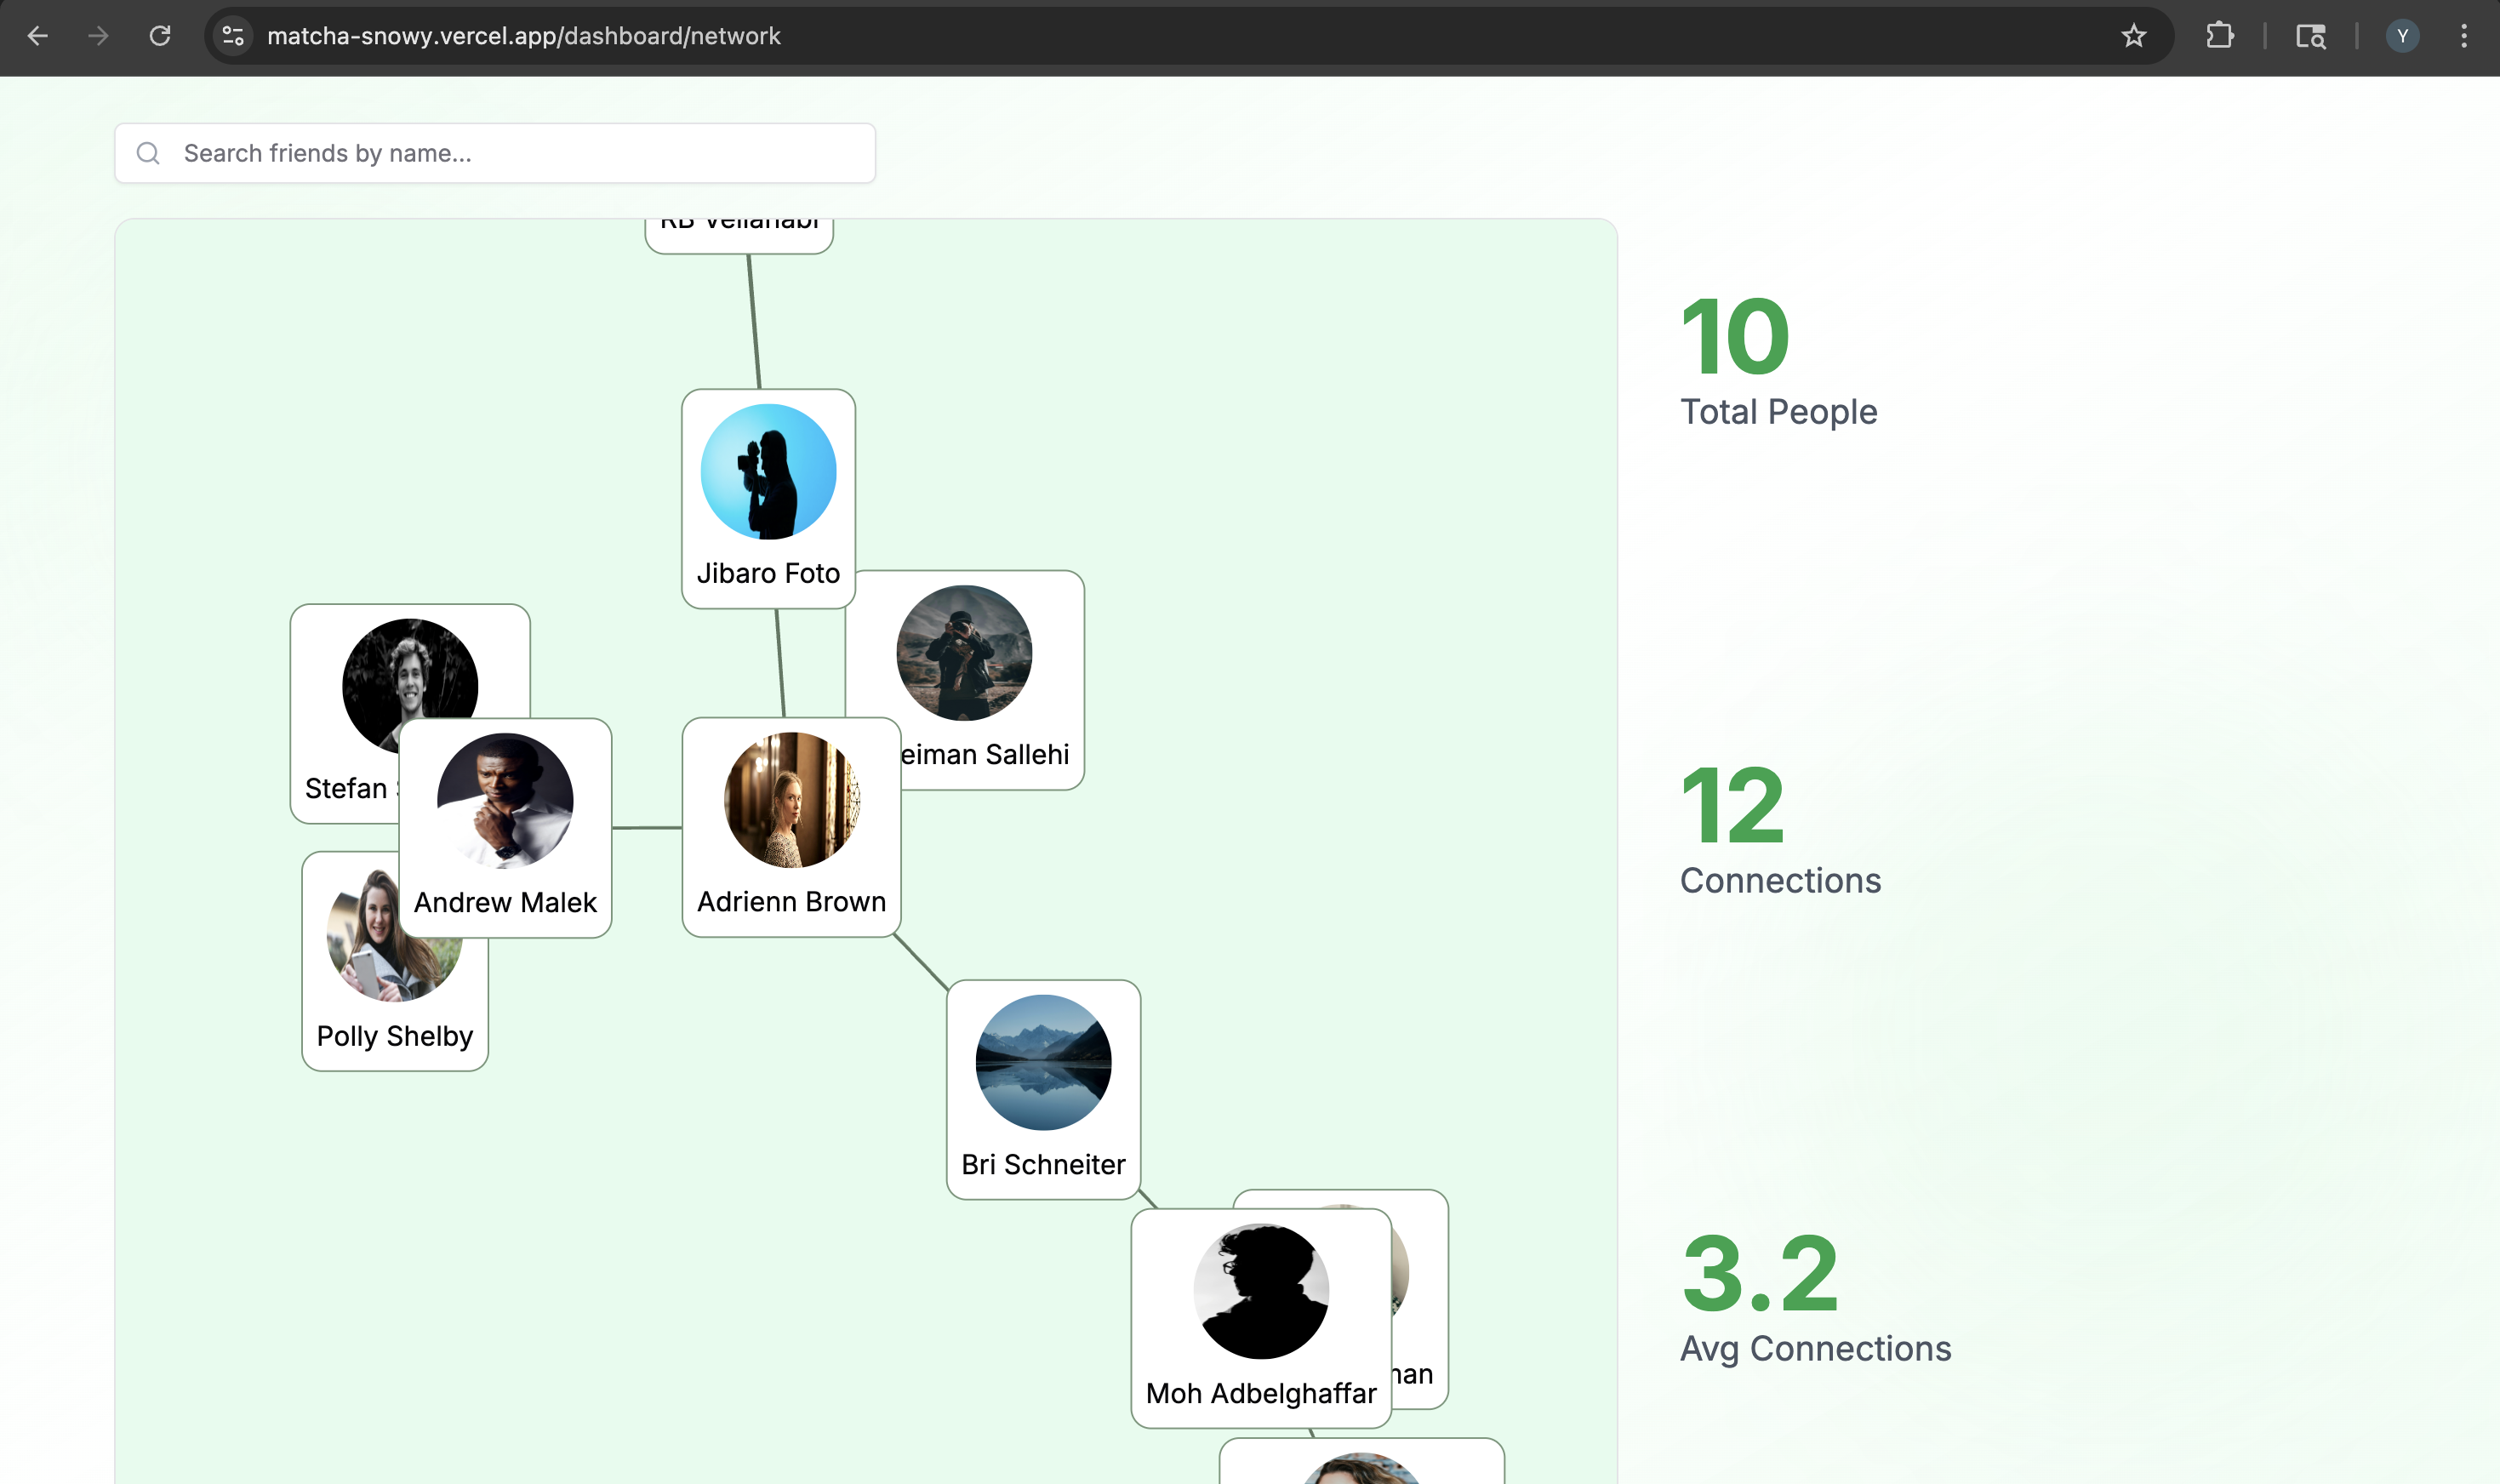
Task: Open site information icon in address bar
Action: coord(233,36)
